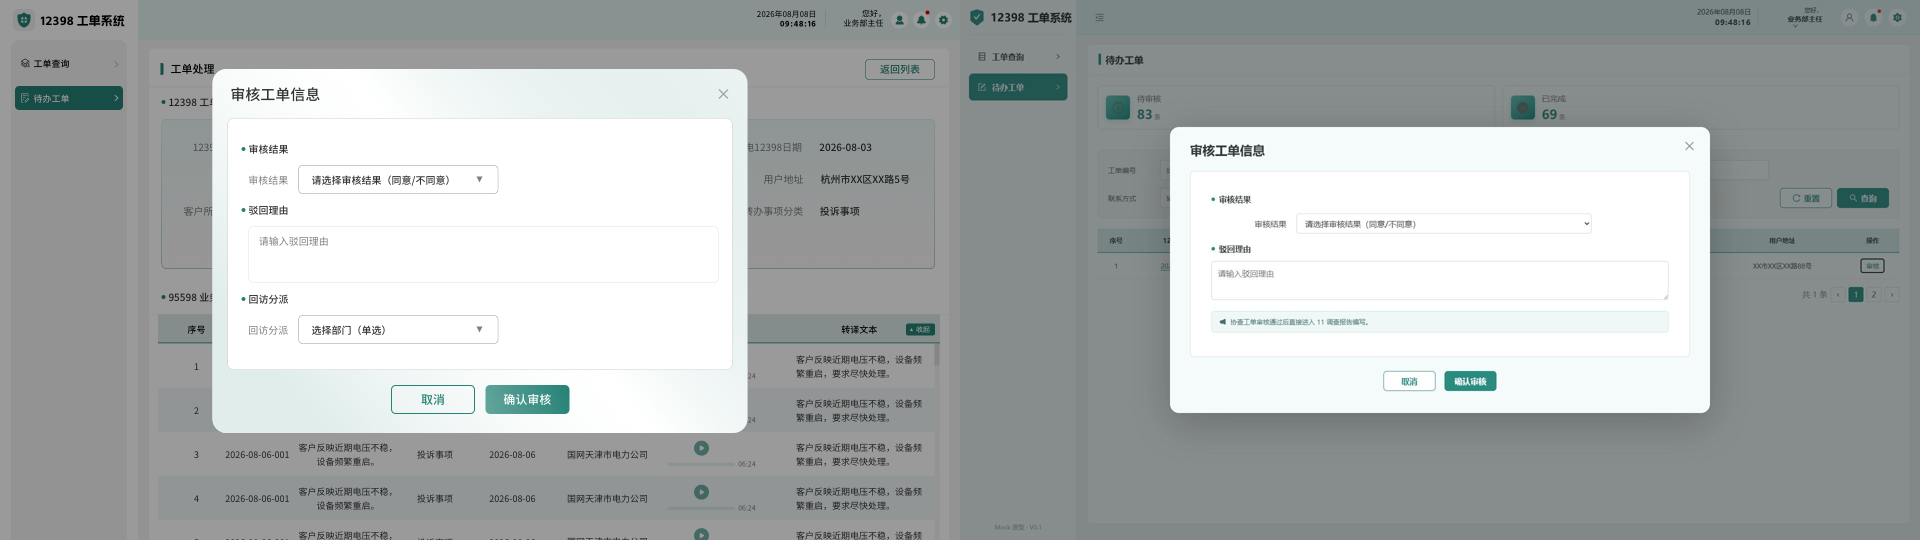Focus 驳回理由 text area in right dialog
The width and height of the screenshot is (1920, 540).
pyautogui.click(x=1439, y=280)
